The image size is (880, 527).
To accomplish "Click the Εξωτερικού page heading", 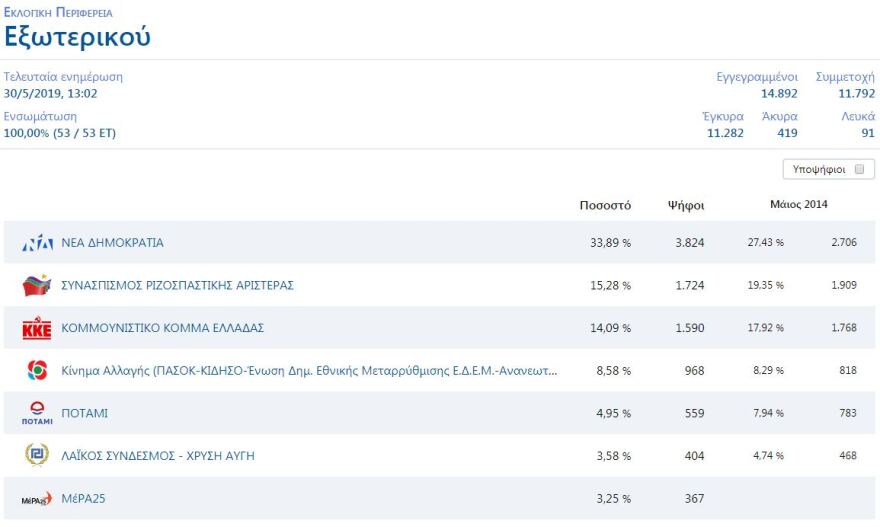I will [x=77, y=37].
